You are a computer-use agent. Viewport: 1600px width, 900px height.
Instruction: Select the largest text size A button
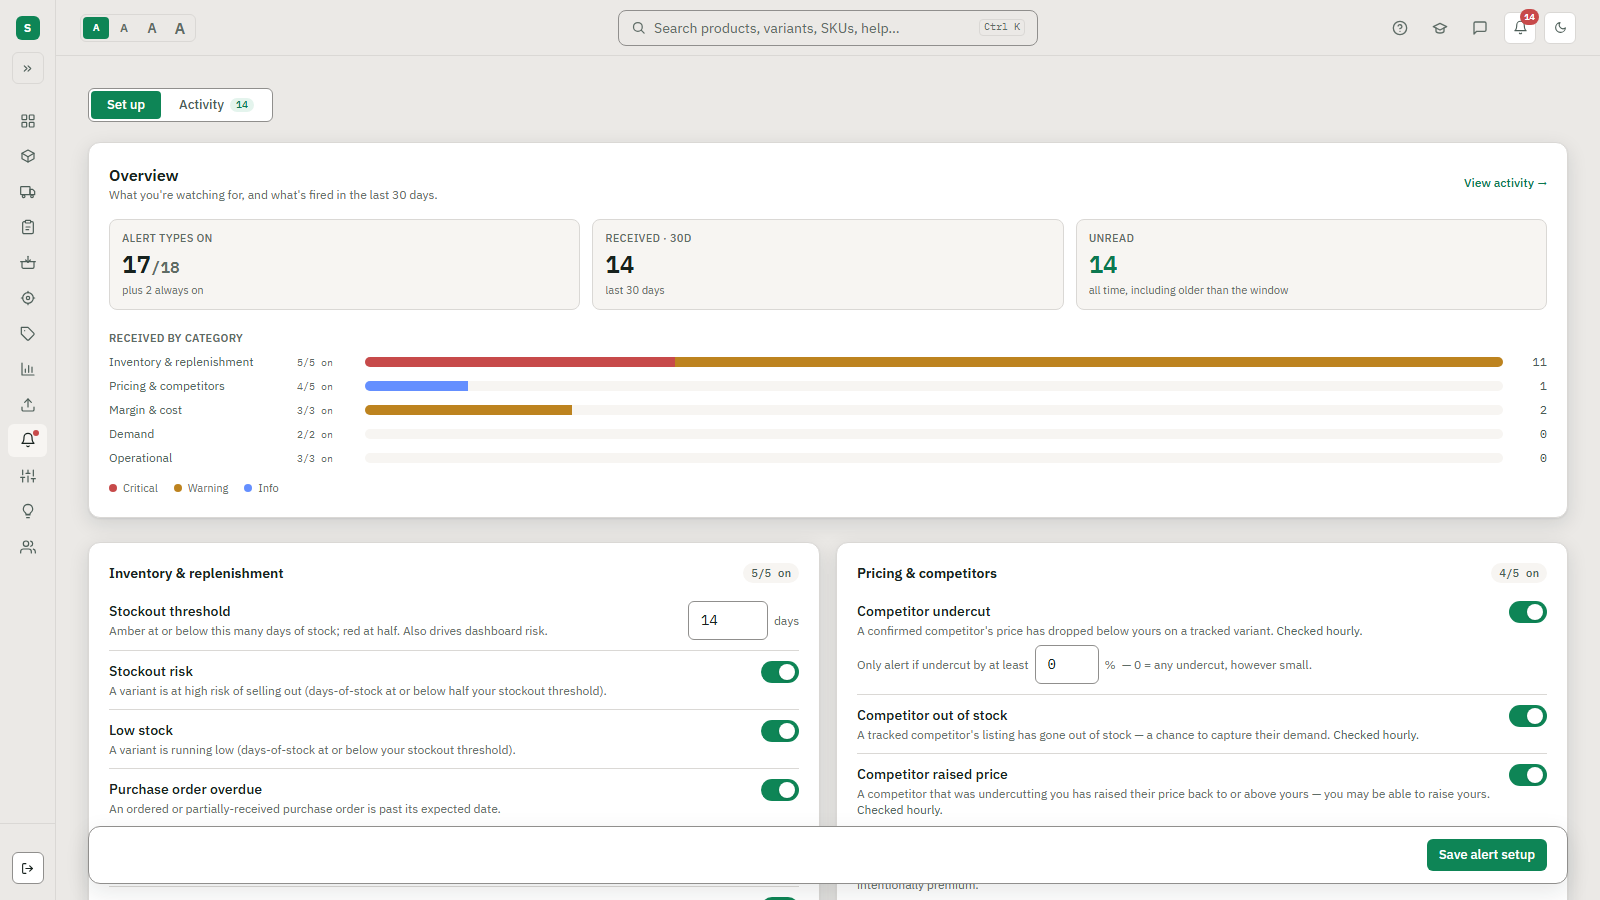[x=180, y=28]
